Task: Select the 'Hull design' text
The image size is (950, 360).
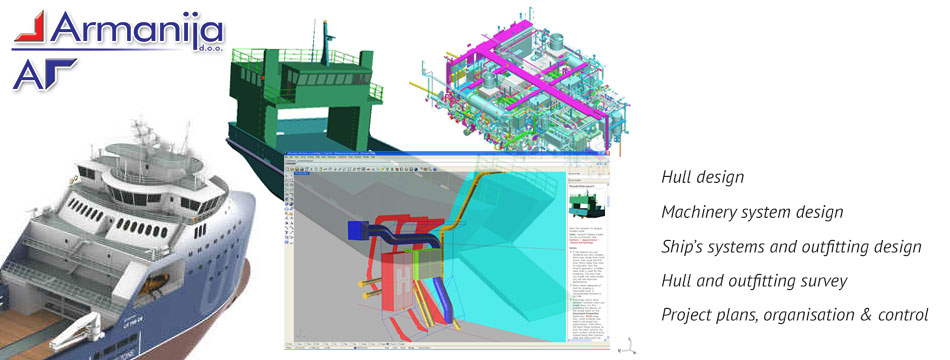Action: (x=702, y=178)
